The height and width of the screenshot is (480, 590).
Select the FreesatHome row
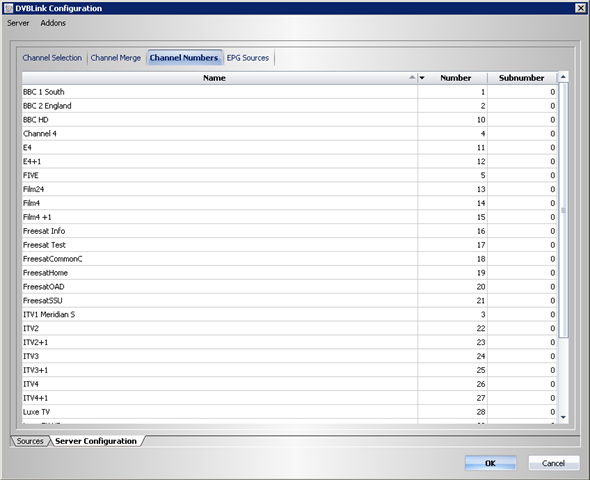[289, 273]
